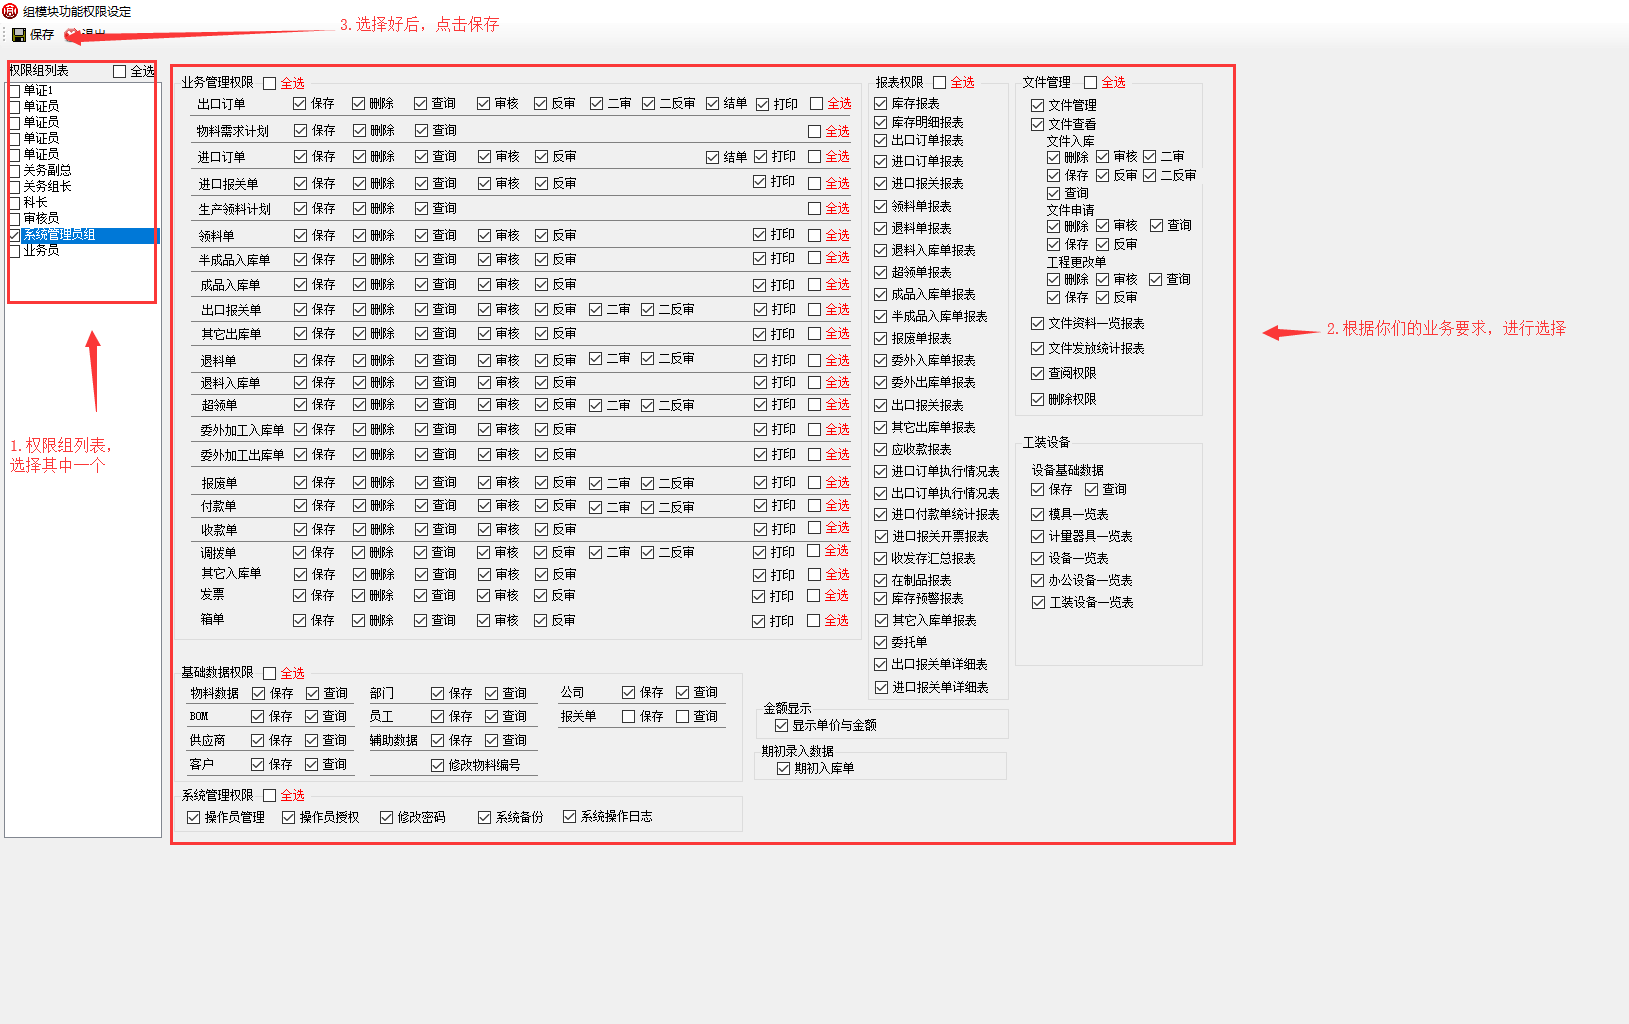Toggle 全选 checkbox for 系统管理权限 section
This screenshot has height=1024, width=1629.
(x=269, y=795)
